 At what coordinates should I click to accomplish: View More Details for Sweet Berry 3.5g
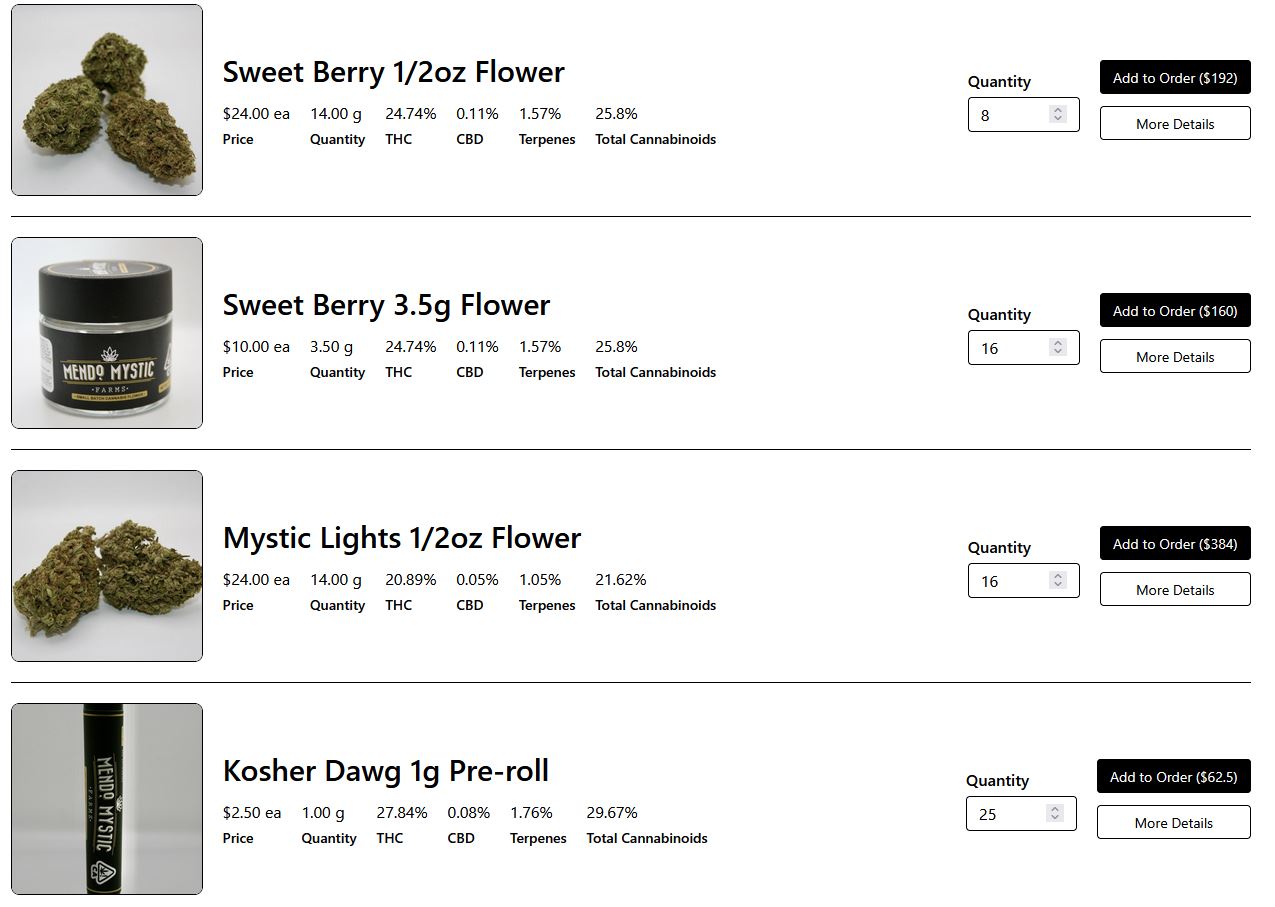pyautogui.click(x=1174, y=357)
